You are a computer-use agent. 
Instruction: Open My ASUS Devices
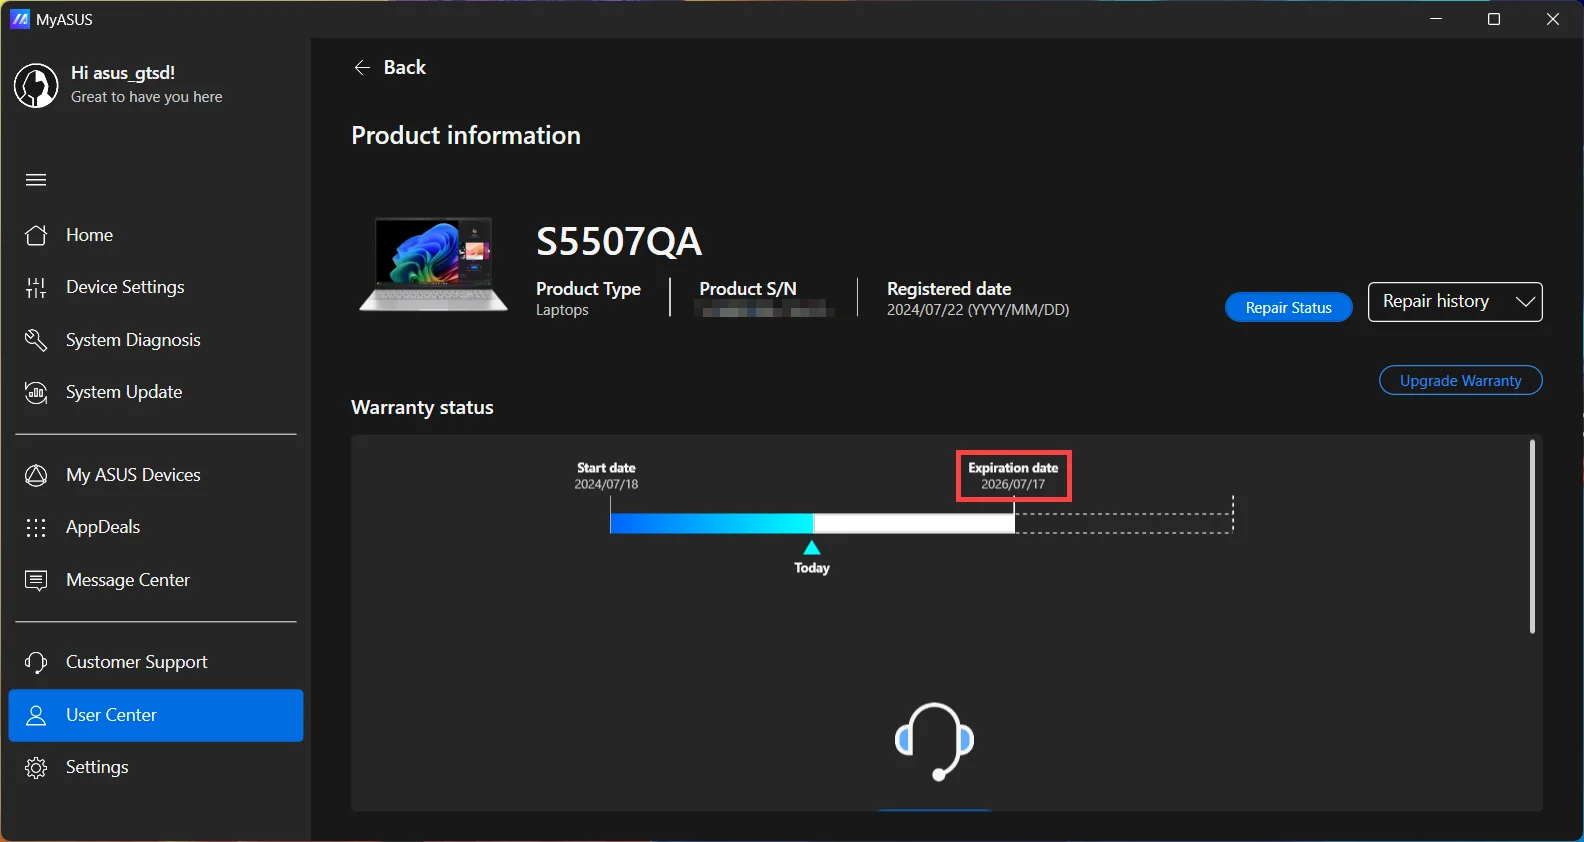(x=156, y=475)
